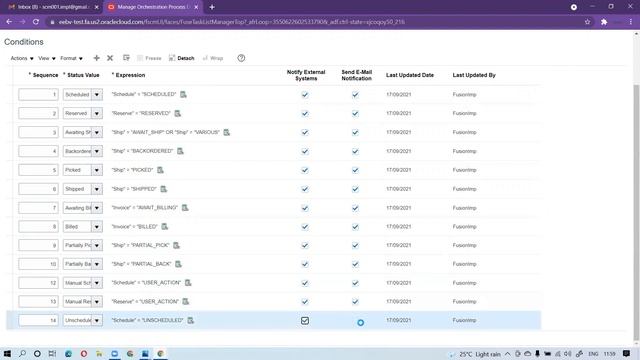The height and width of the screenshot is (360, 640).
Task: Toggle Send E-Mail Notification for Backordered row
Action: (x=356, y=151)
